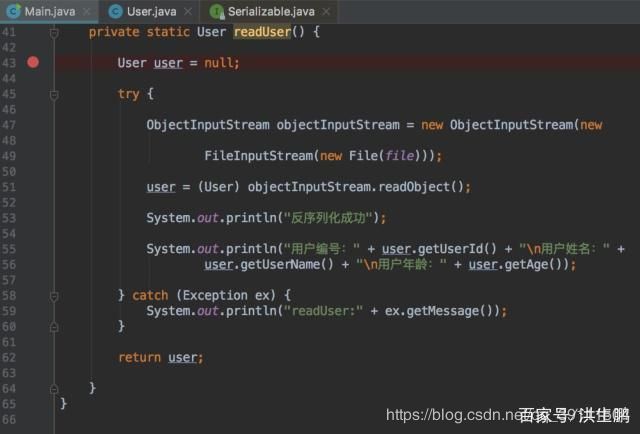Click the Main.java class file icon
The width and height of the screenshot is (640, 434).
click(13, 11)
